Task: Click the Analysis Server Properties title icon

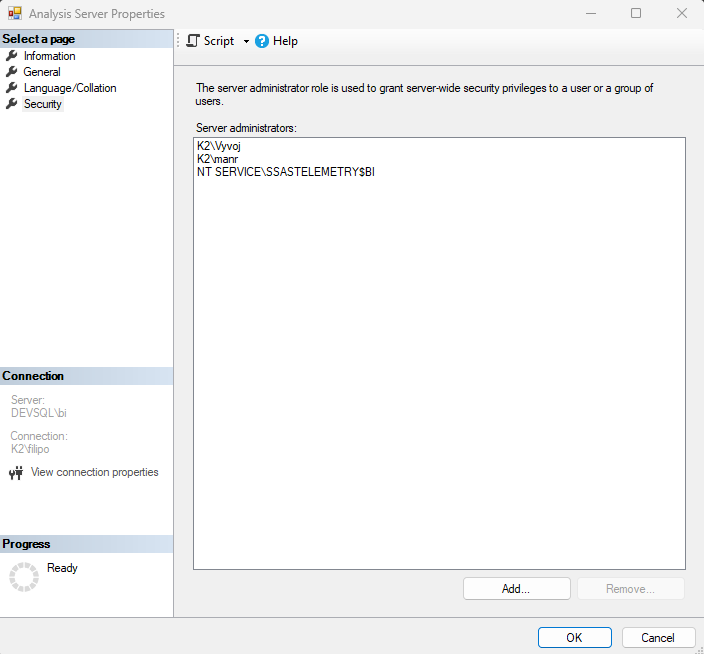Action: pyautogui.click(x=13, y=14)
